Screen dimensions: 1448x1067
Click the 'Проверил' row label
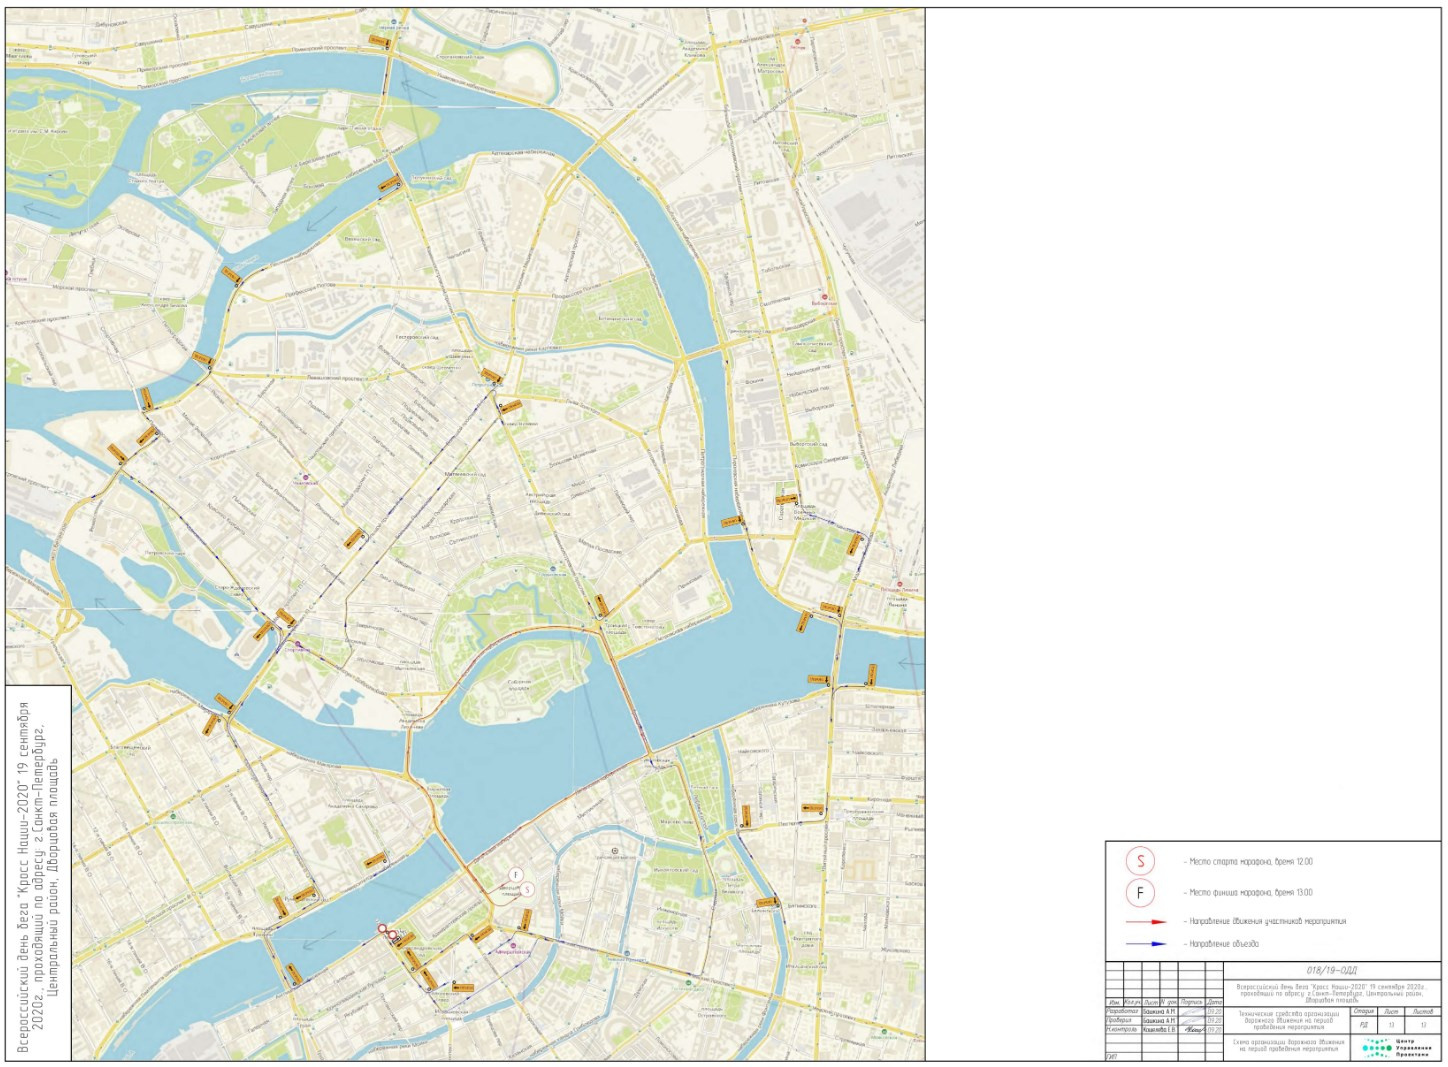[1120, 1020]
